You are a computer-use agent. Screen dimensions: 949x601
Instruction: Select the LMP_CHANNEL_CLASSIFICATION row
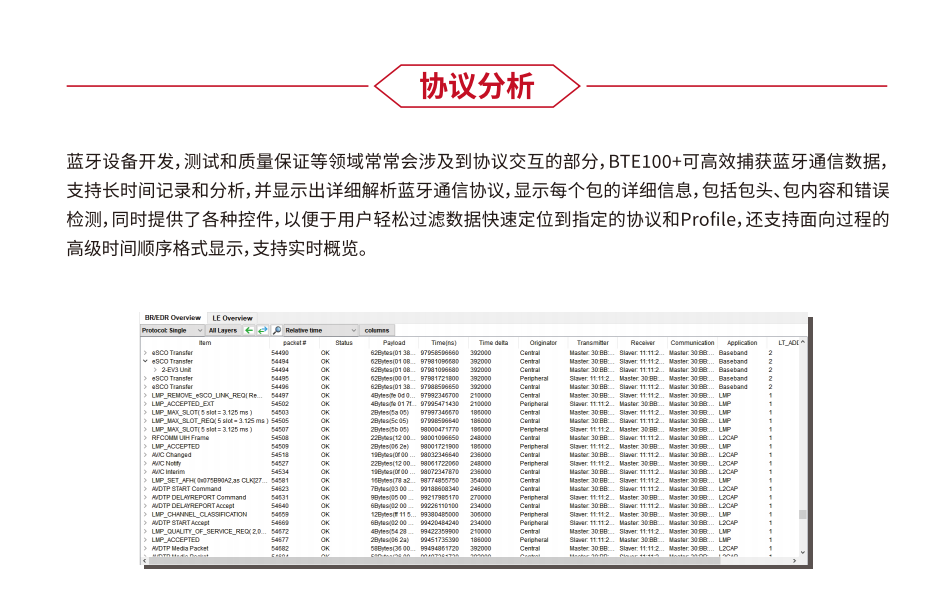click(199, 514)
